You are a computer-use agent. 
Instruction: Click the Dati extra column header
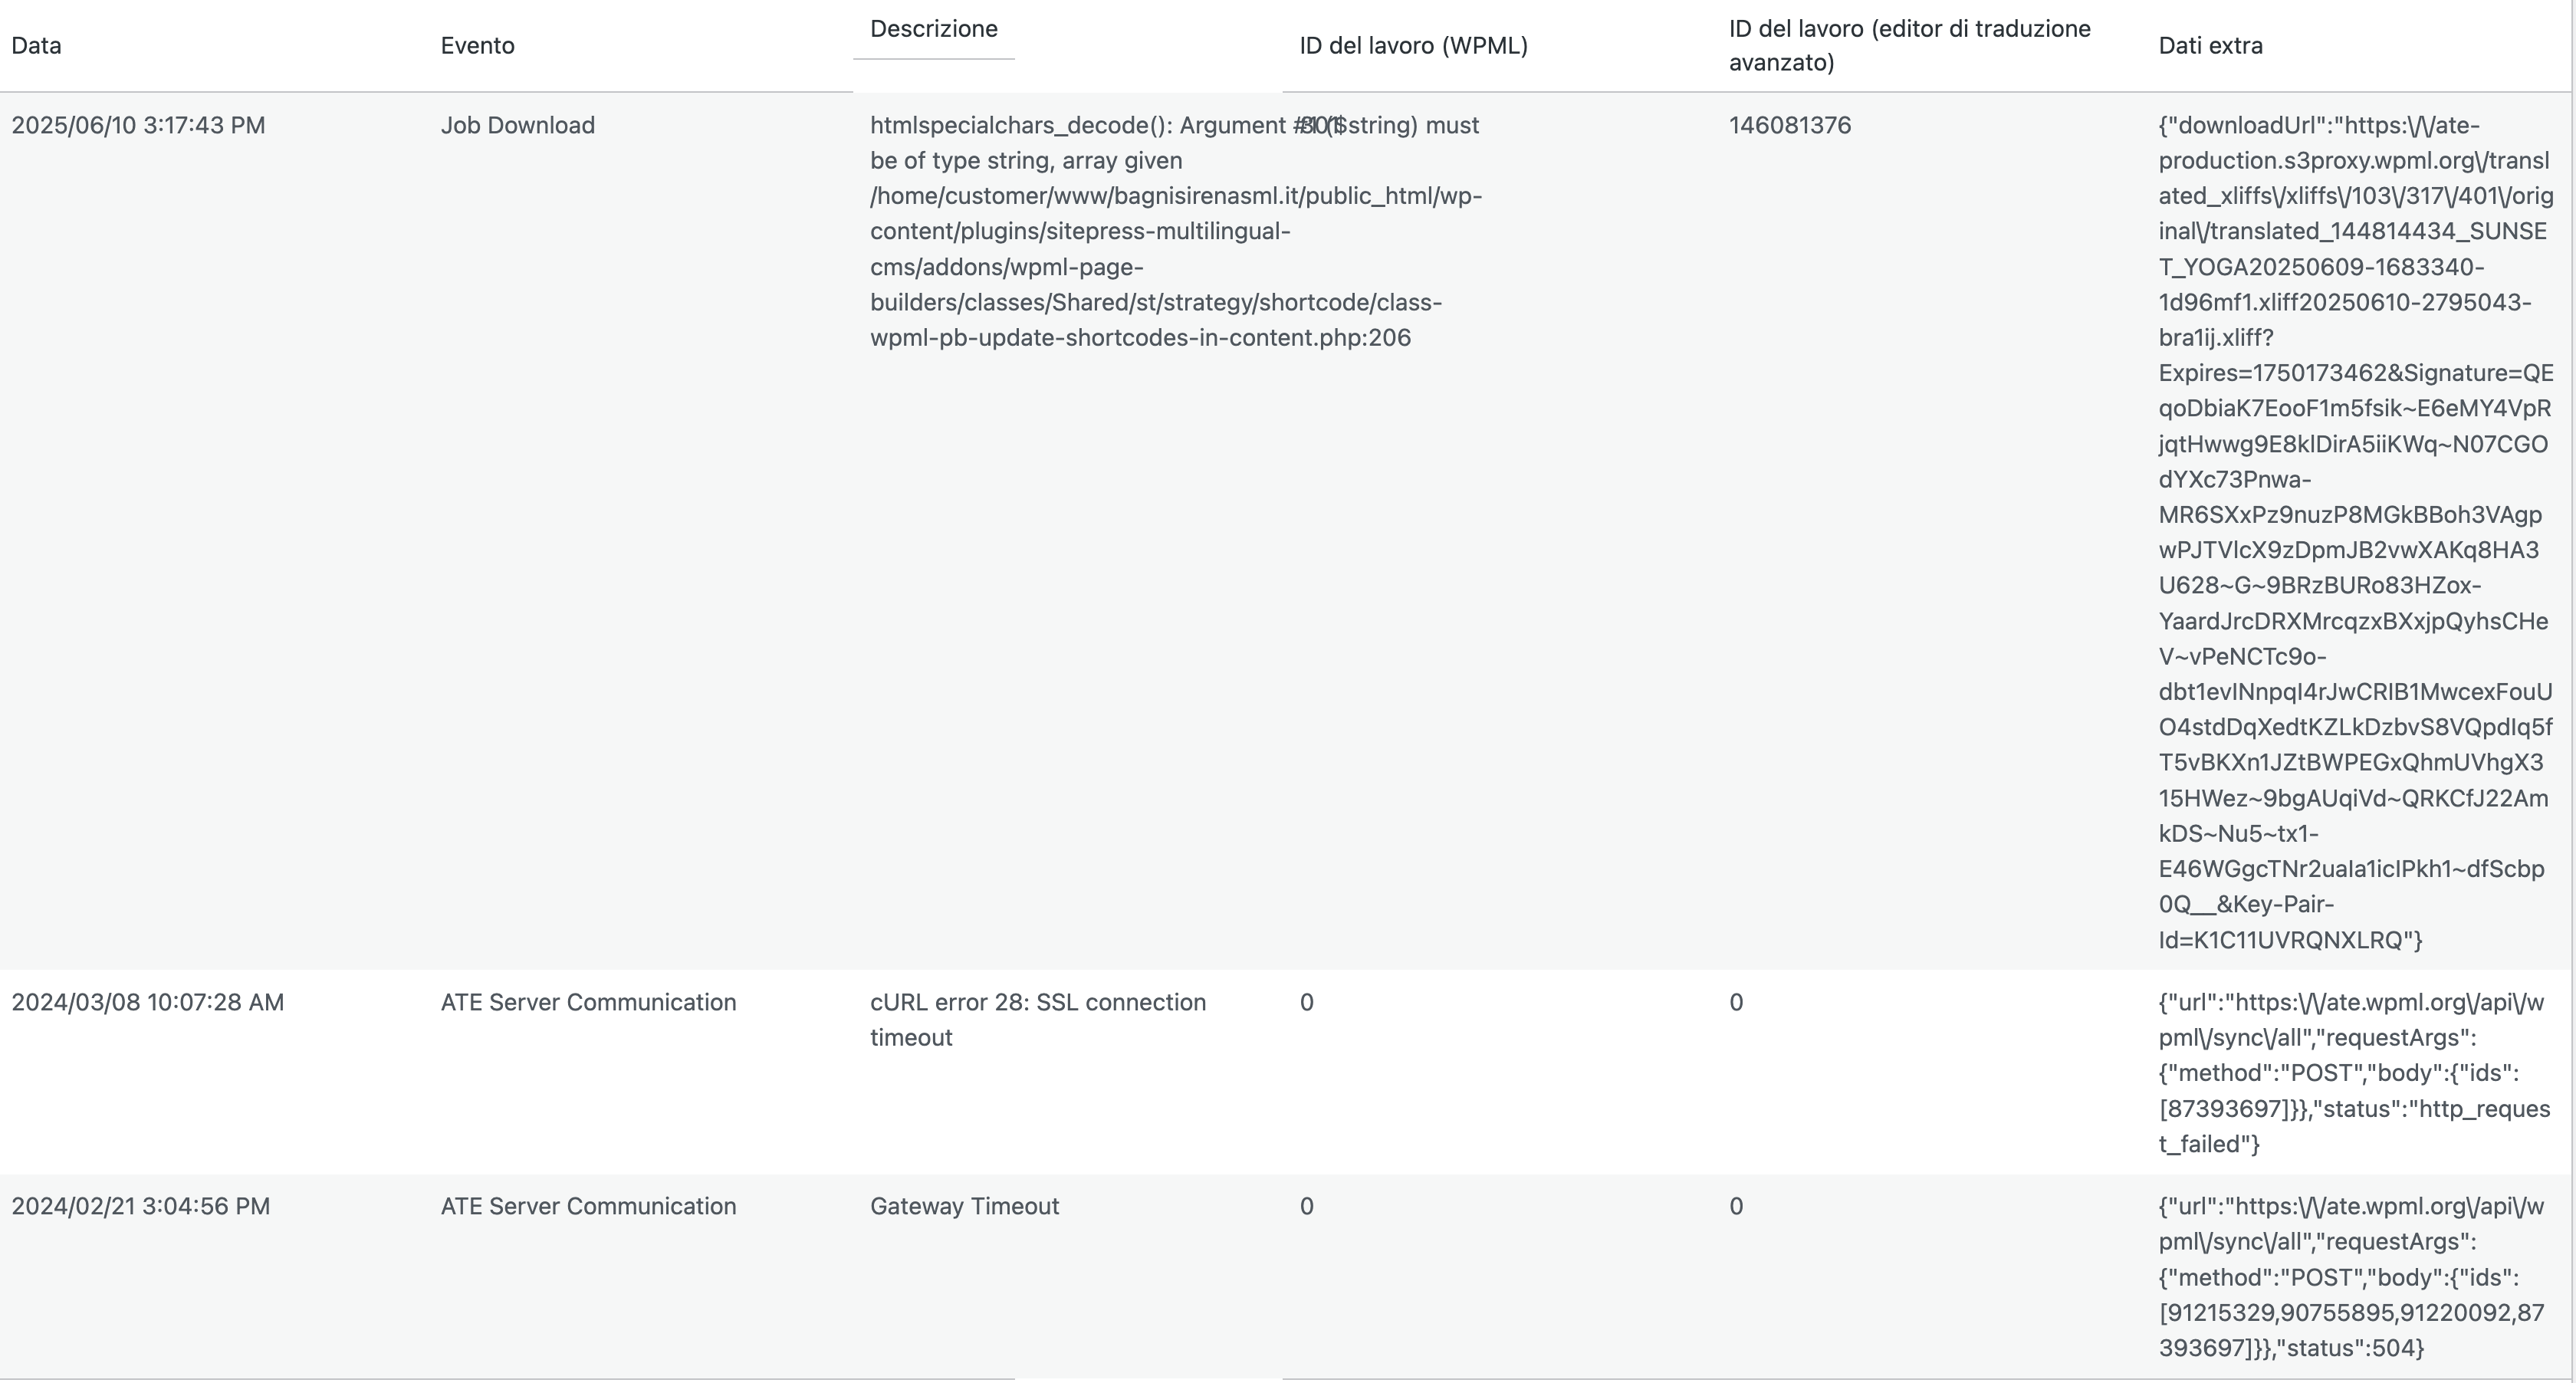click(2210, 46)
